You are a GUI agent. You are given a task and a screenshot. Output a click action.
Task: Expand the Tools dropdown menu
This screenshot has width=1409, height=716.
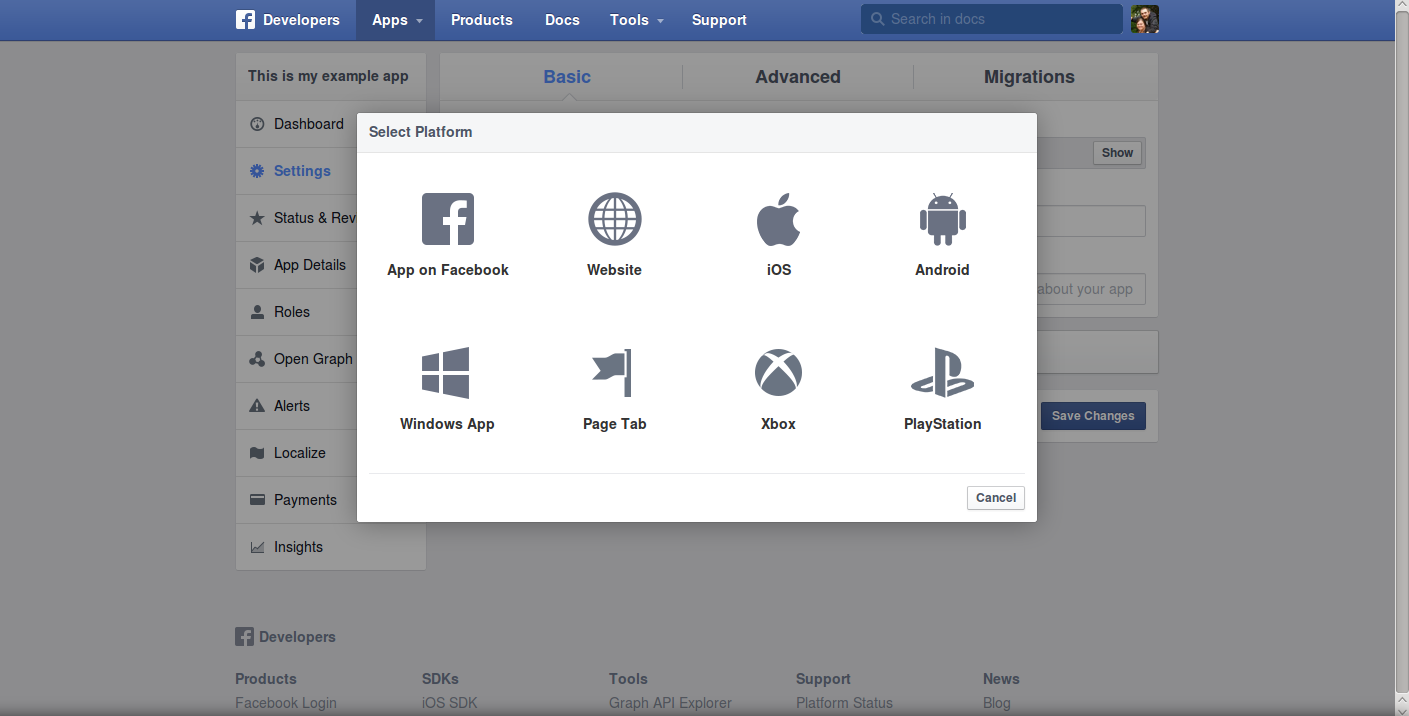click(x=636, y=20)
